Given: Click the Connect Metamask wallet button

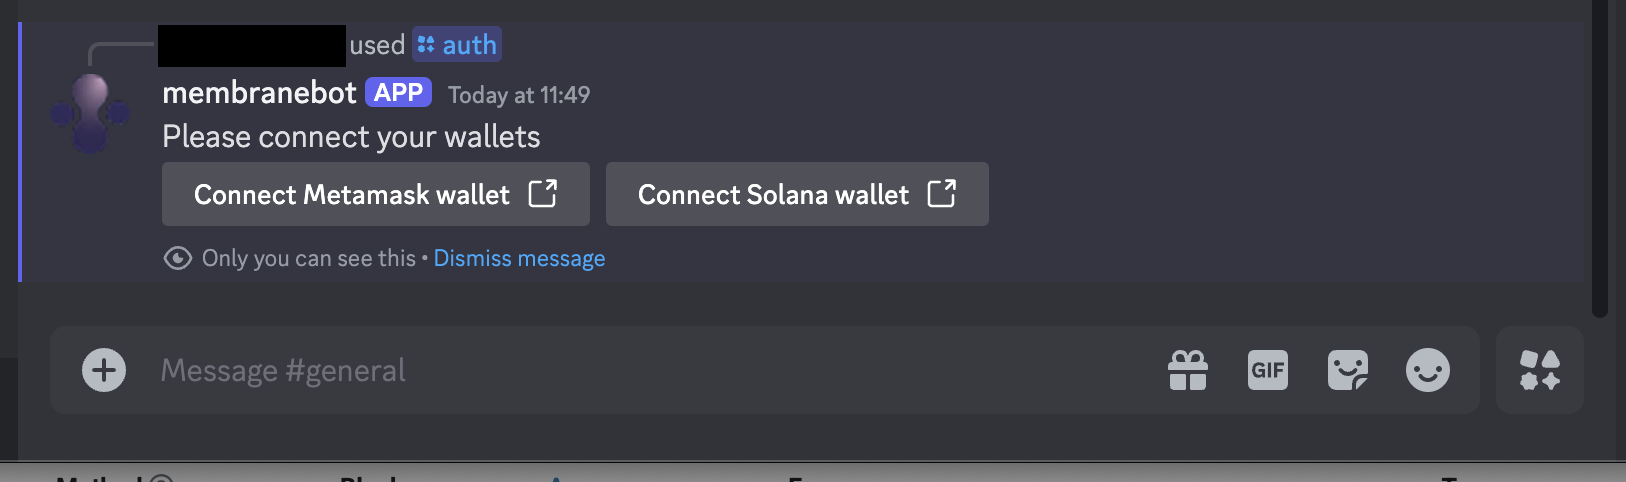Looking at the screenshot, I should (376, 194).
